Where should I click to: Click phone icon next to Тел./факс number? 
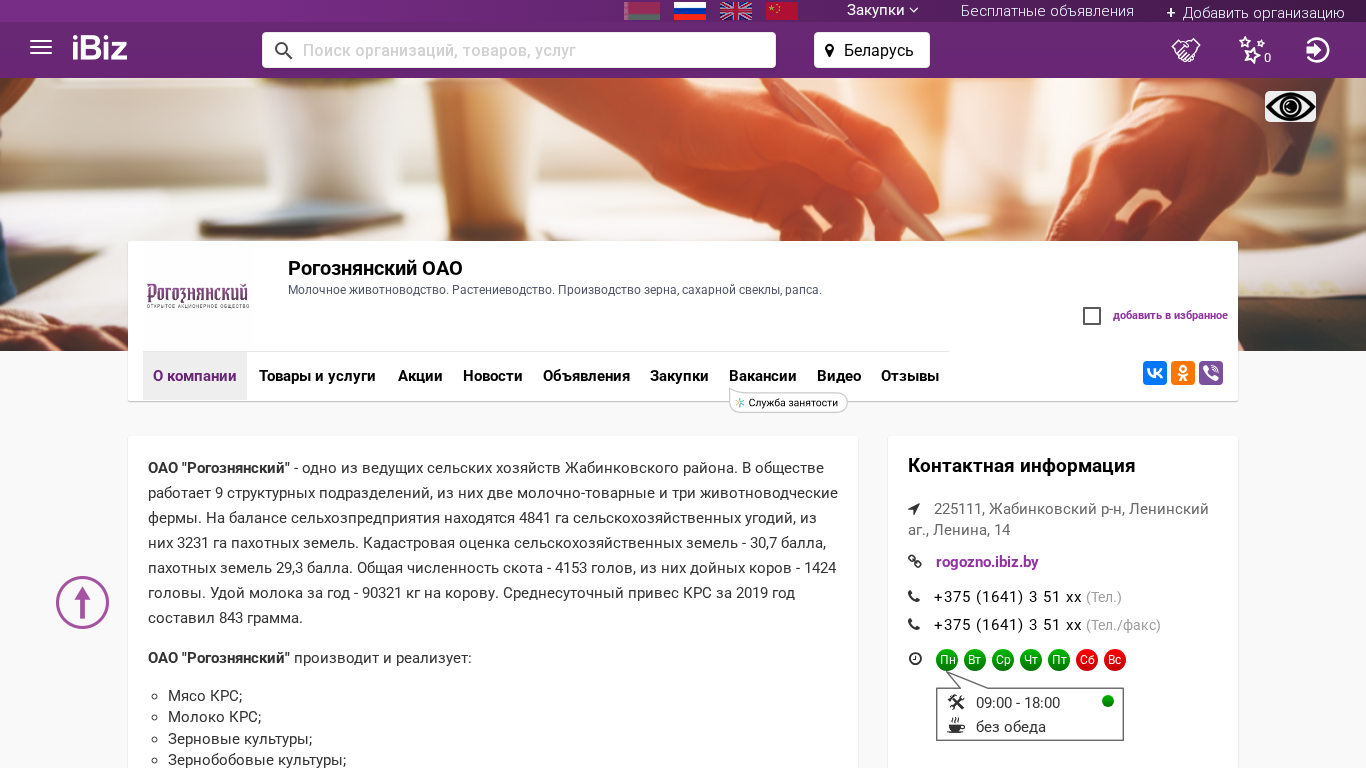click(914, 625)
